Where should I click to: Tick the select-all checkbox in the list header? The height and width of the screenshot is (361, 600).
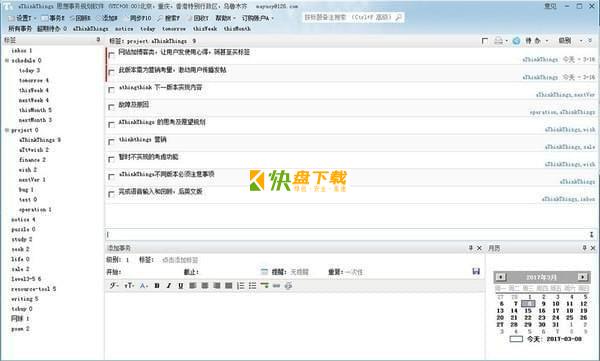pyautogui.click(x=485, y=41)
